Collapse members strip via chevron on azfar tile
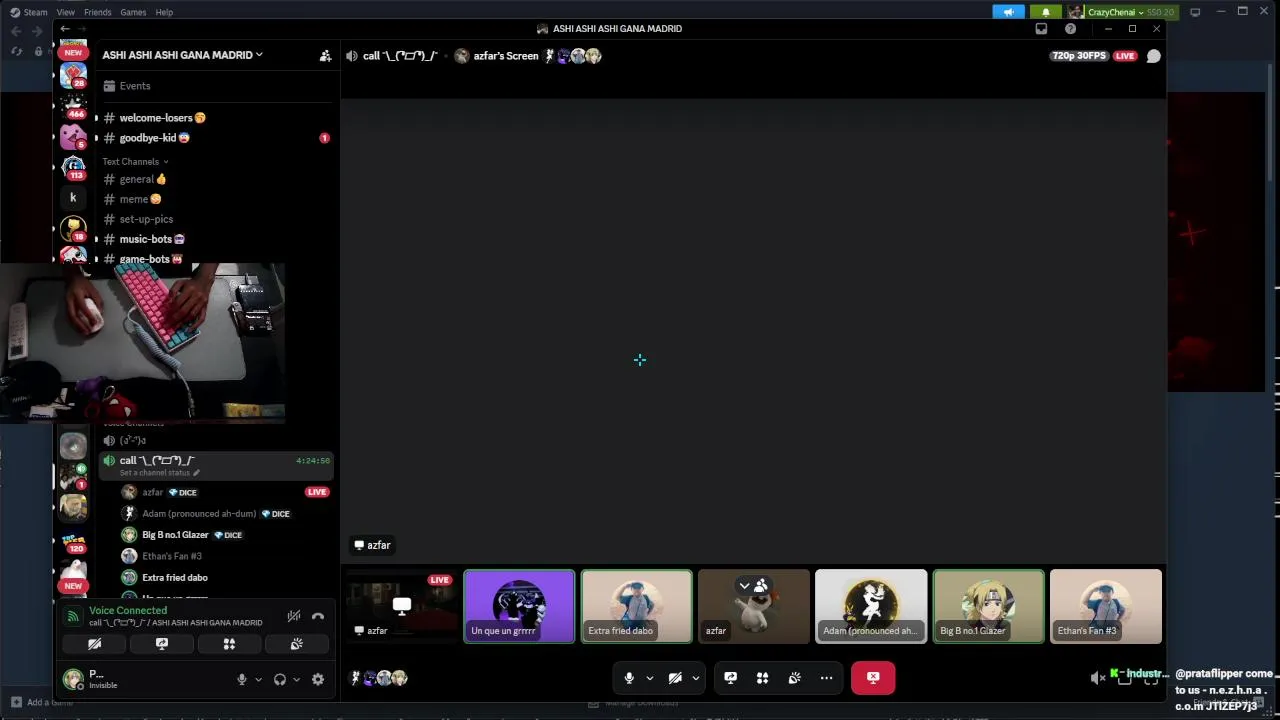Viewport: 1280px width, 720px height. [744, 586]
